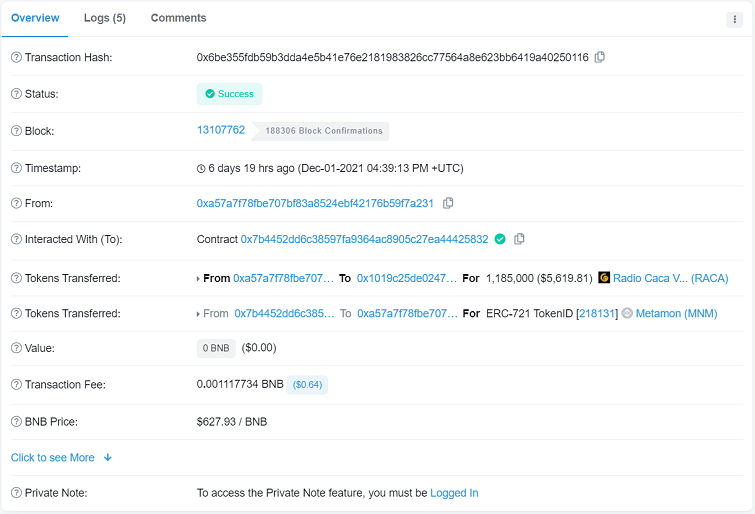Open the Logged In link
Screen dimensions: 755x514
(x=454, y=493)
